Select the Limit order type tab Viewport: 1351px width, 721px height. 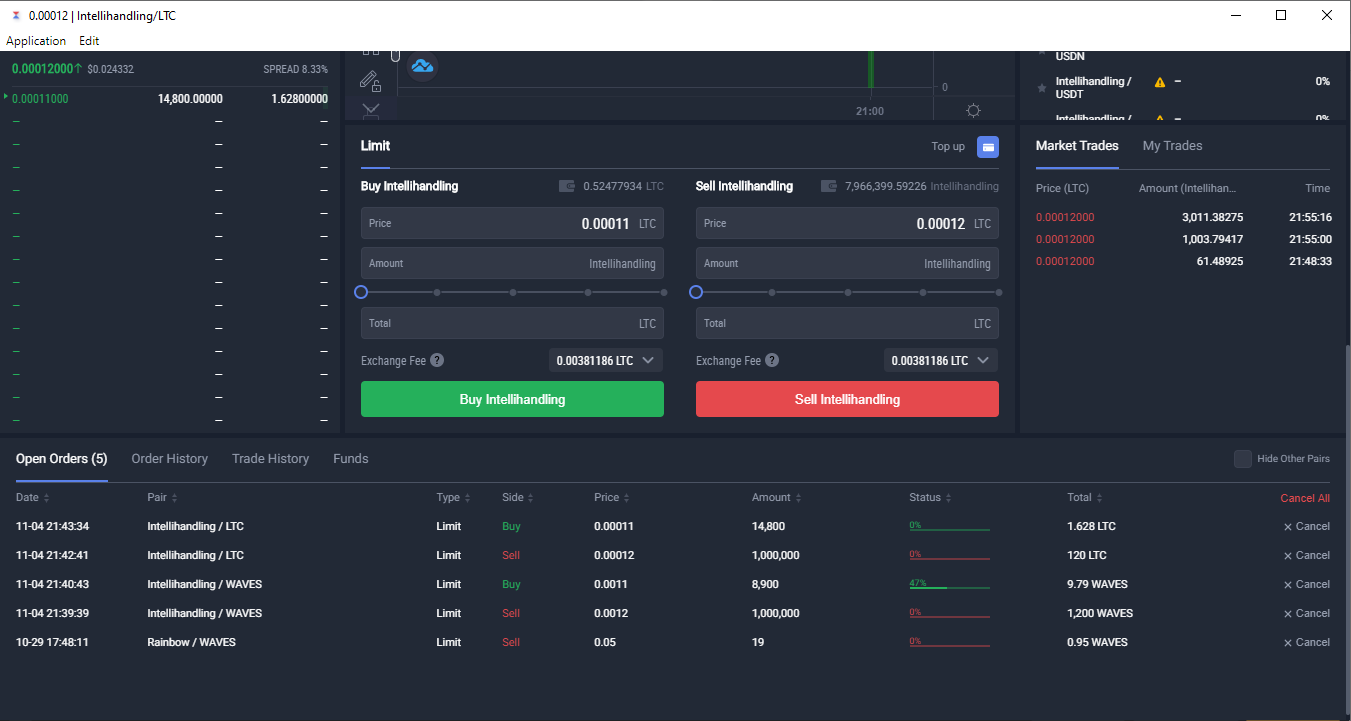tap(375, 146)
